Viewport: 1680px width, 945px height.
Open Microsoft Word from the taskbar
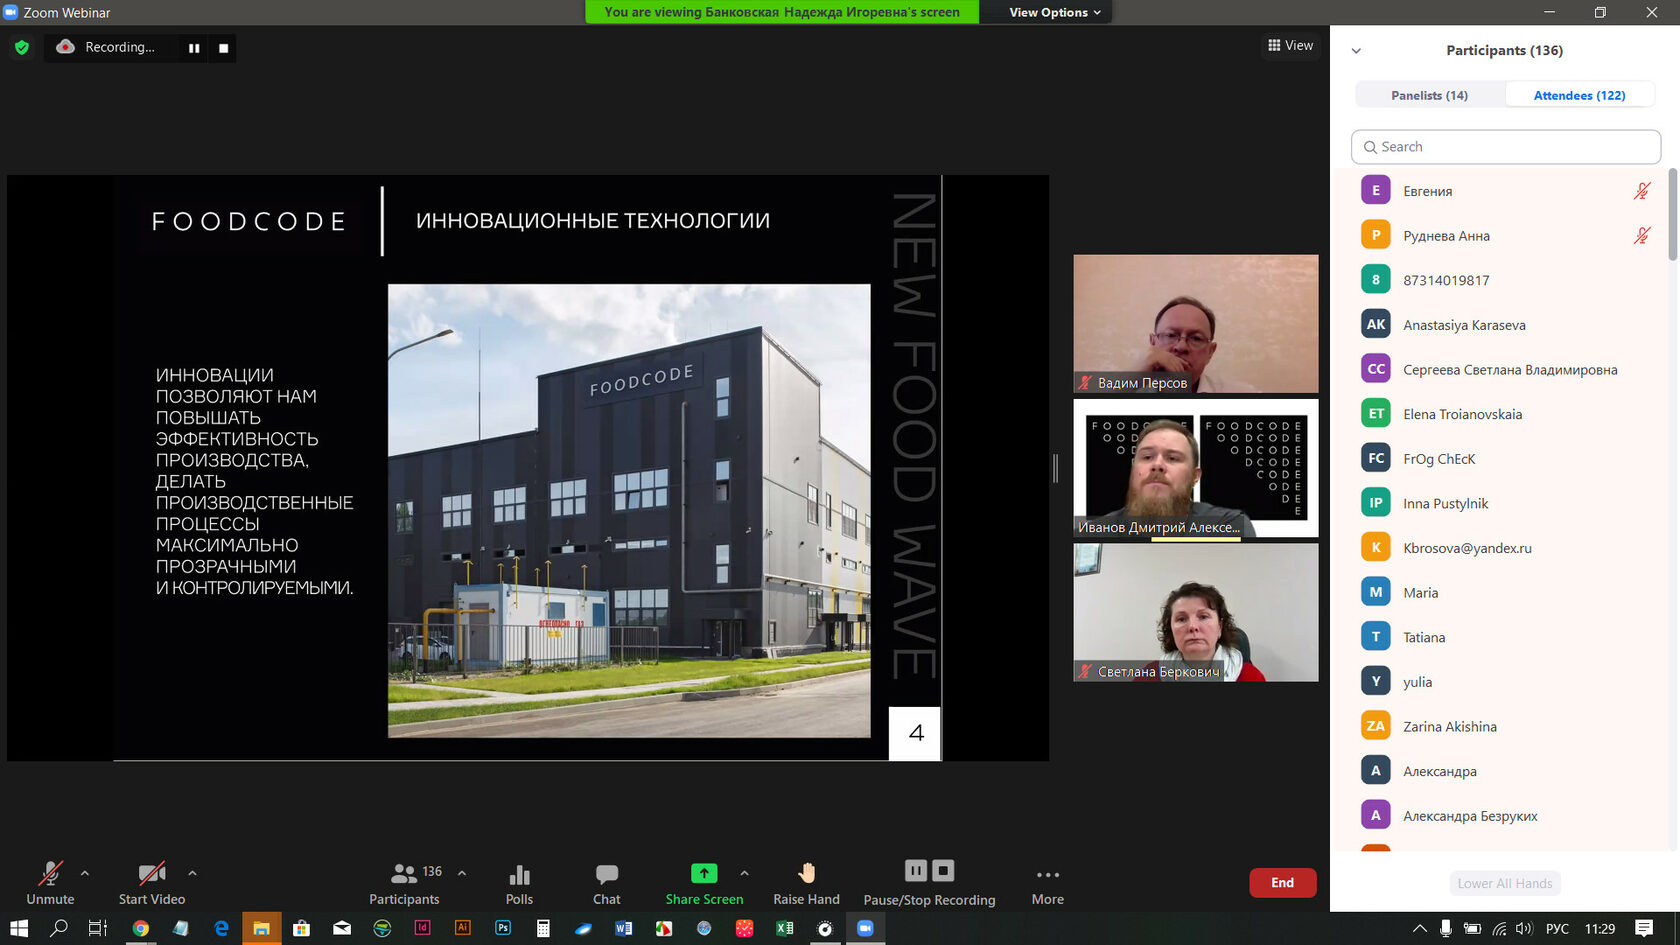[624, 928]
